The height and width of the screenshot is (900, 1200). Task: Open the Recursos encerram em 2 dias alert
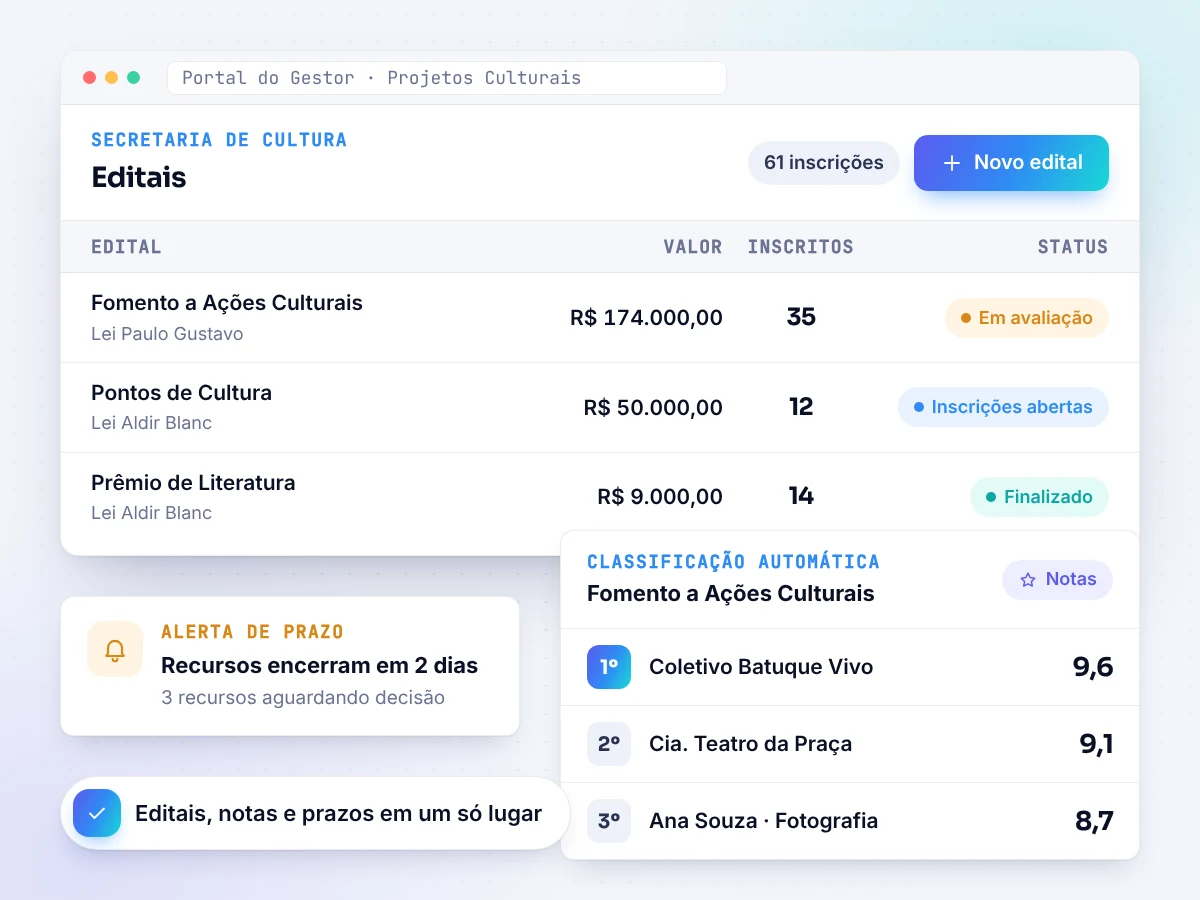[x=320, y=666]
